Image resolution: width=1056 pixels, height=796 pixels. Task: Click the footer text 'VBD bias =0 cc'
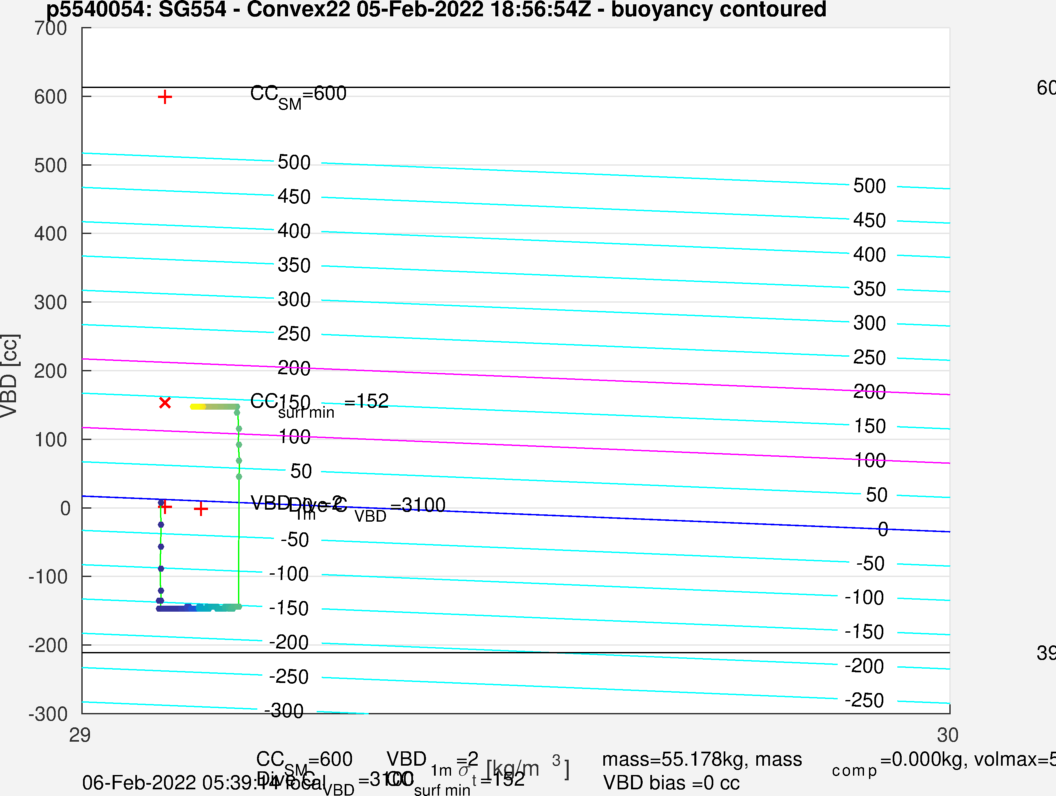[671, 783]
